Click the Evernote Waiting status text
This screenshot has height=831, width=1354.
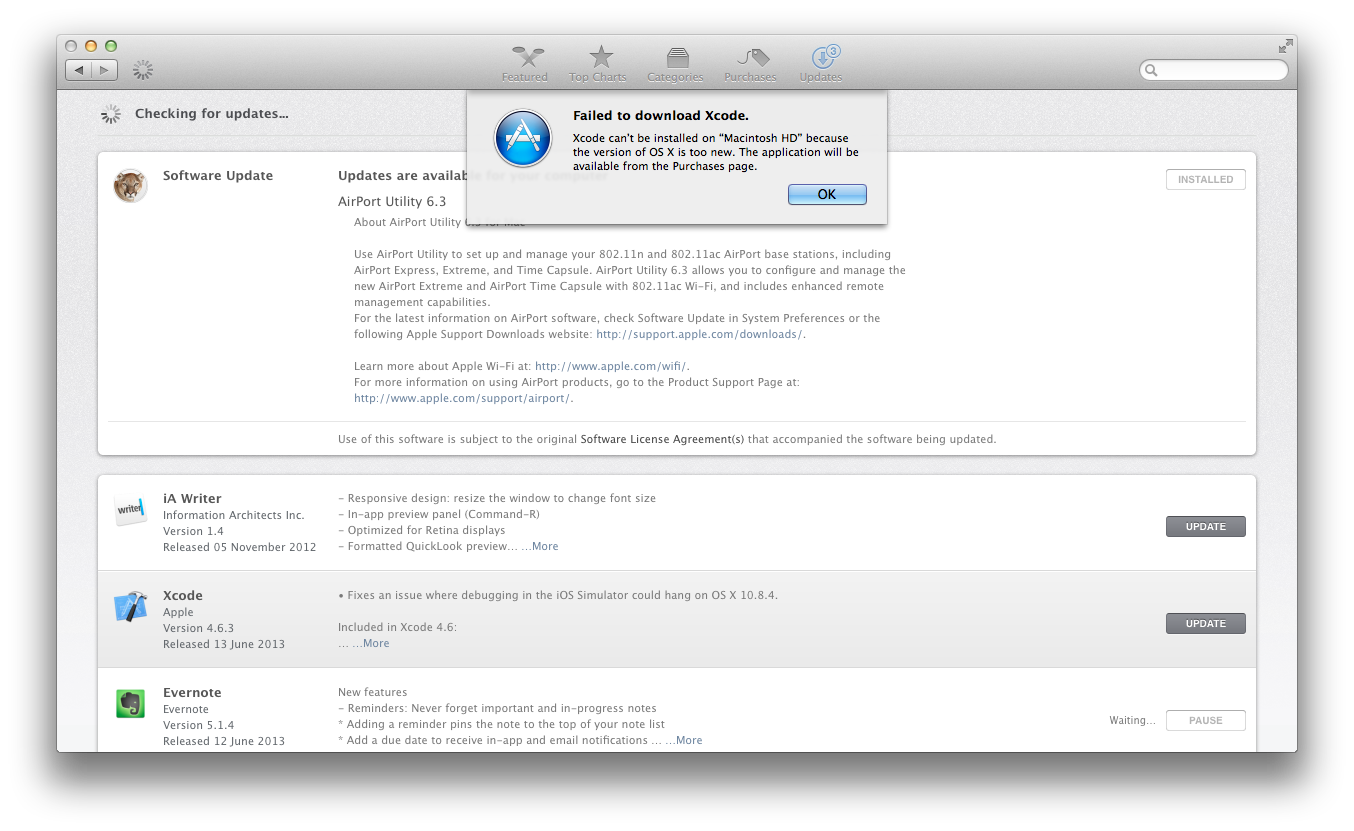coord(1132,720)
